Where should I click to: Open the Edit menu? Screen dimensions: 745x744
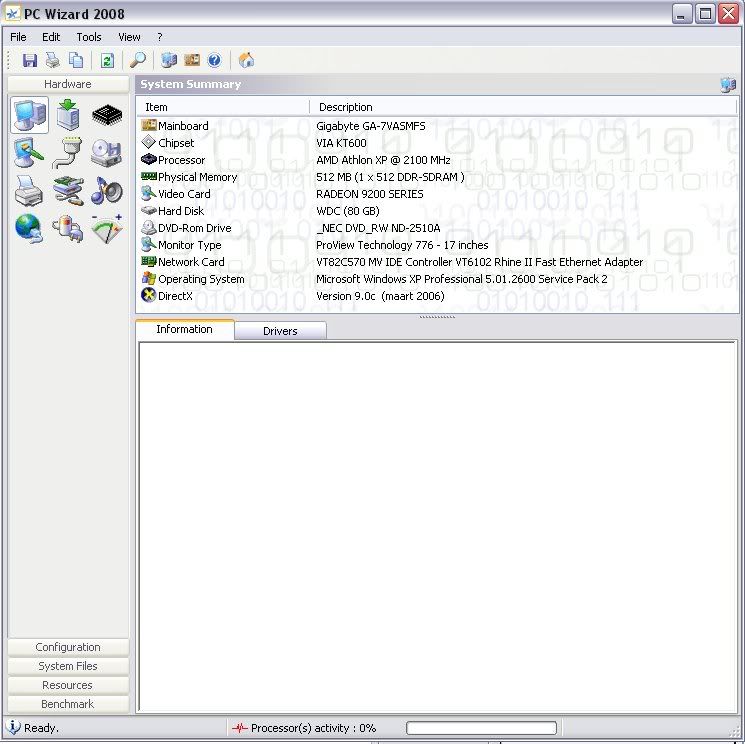tap(51, 37)
